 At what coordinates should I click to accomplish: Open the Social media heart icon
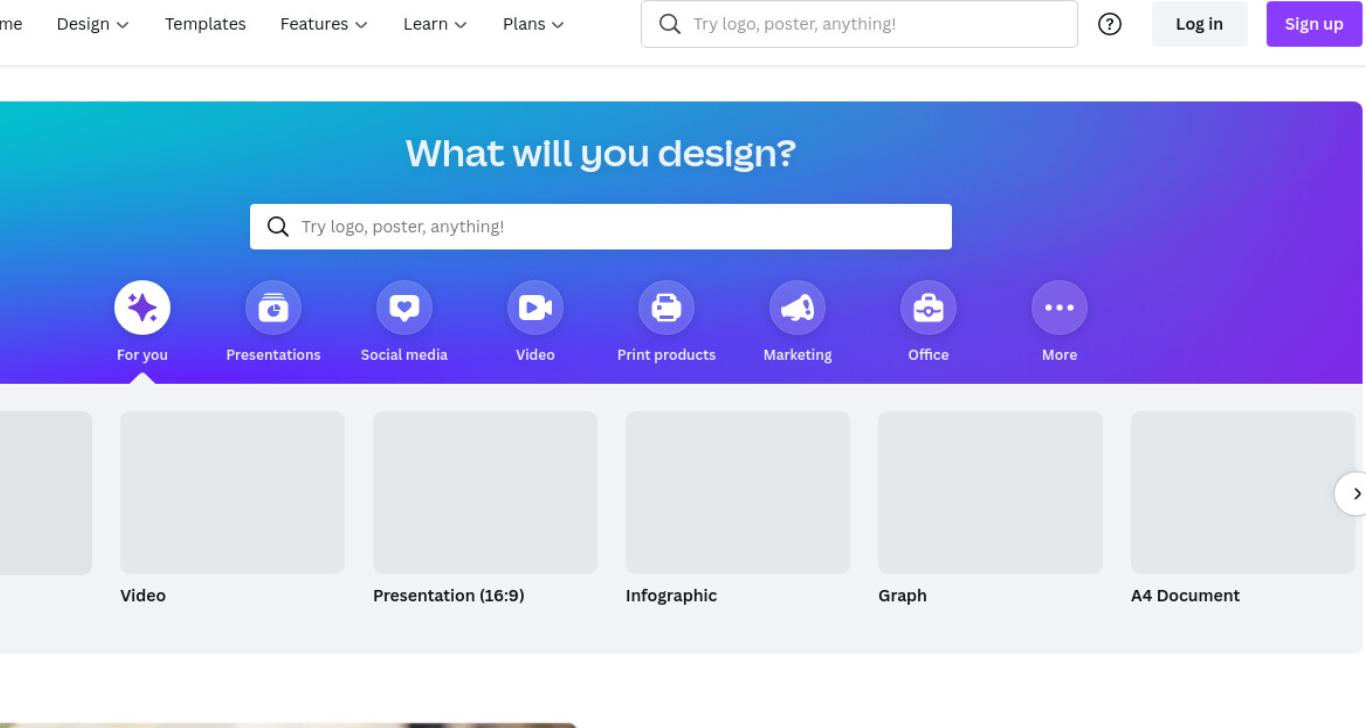404,308
